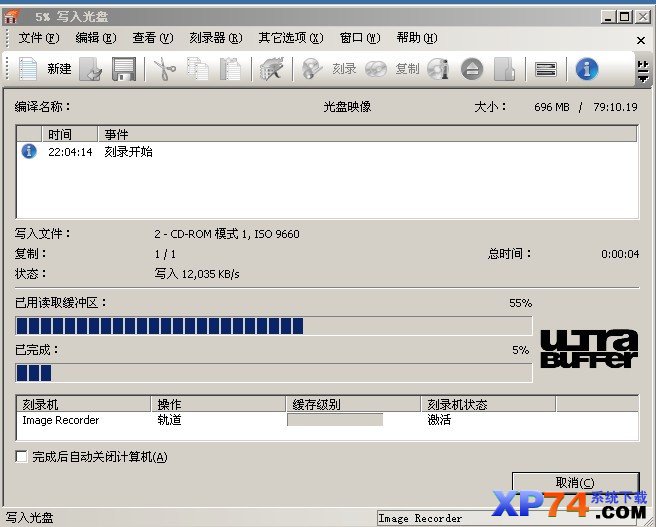Click 写入光盘 status bar text
This screenshot has width=656, height=527.
pyautogui.click(x=29, y=518)
